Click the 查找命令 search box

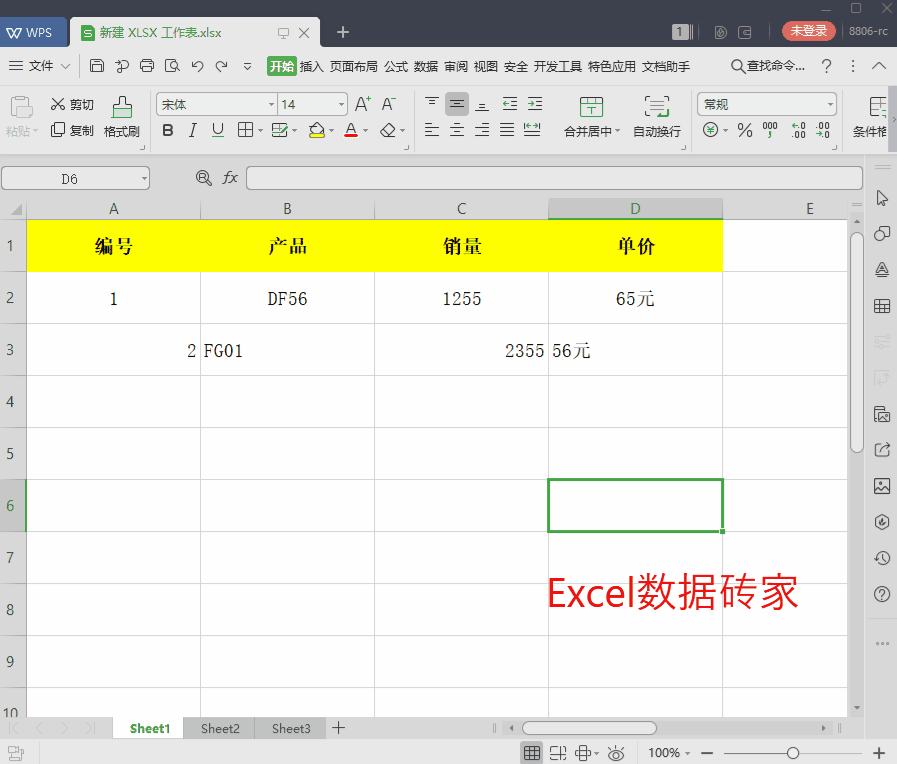(768, 66)
